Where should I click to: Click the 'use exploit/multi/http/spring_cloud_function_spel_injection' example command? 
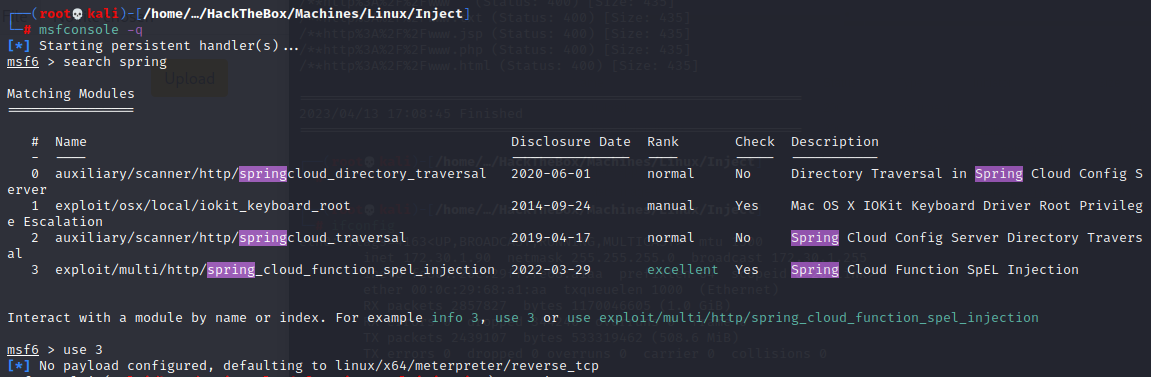[802, 318]
